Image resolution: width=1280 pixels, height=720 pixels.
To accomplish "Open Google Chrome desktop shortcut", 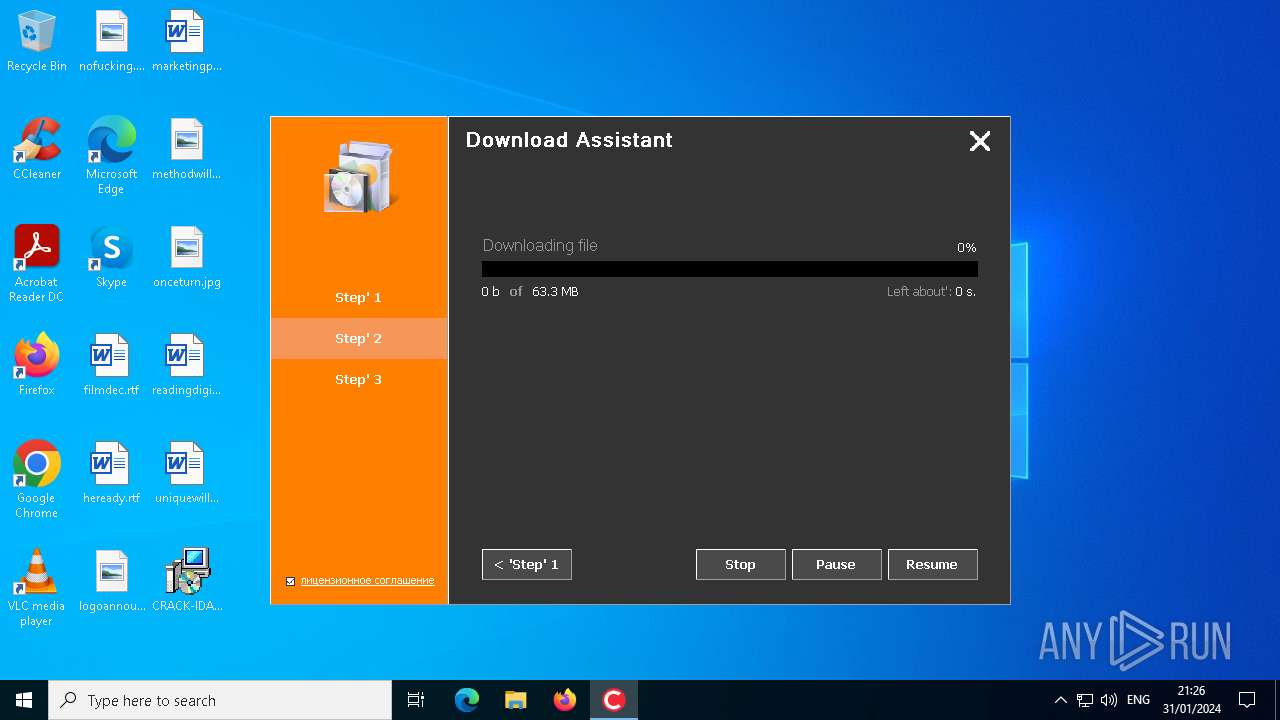I will [x=37, y=481].
